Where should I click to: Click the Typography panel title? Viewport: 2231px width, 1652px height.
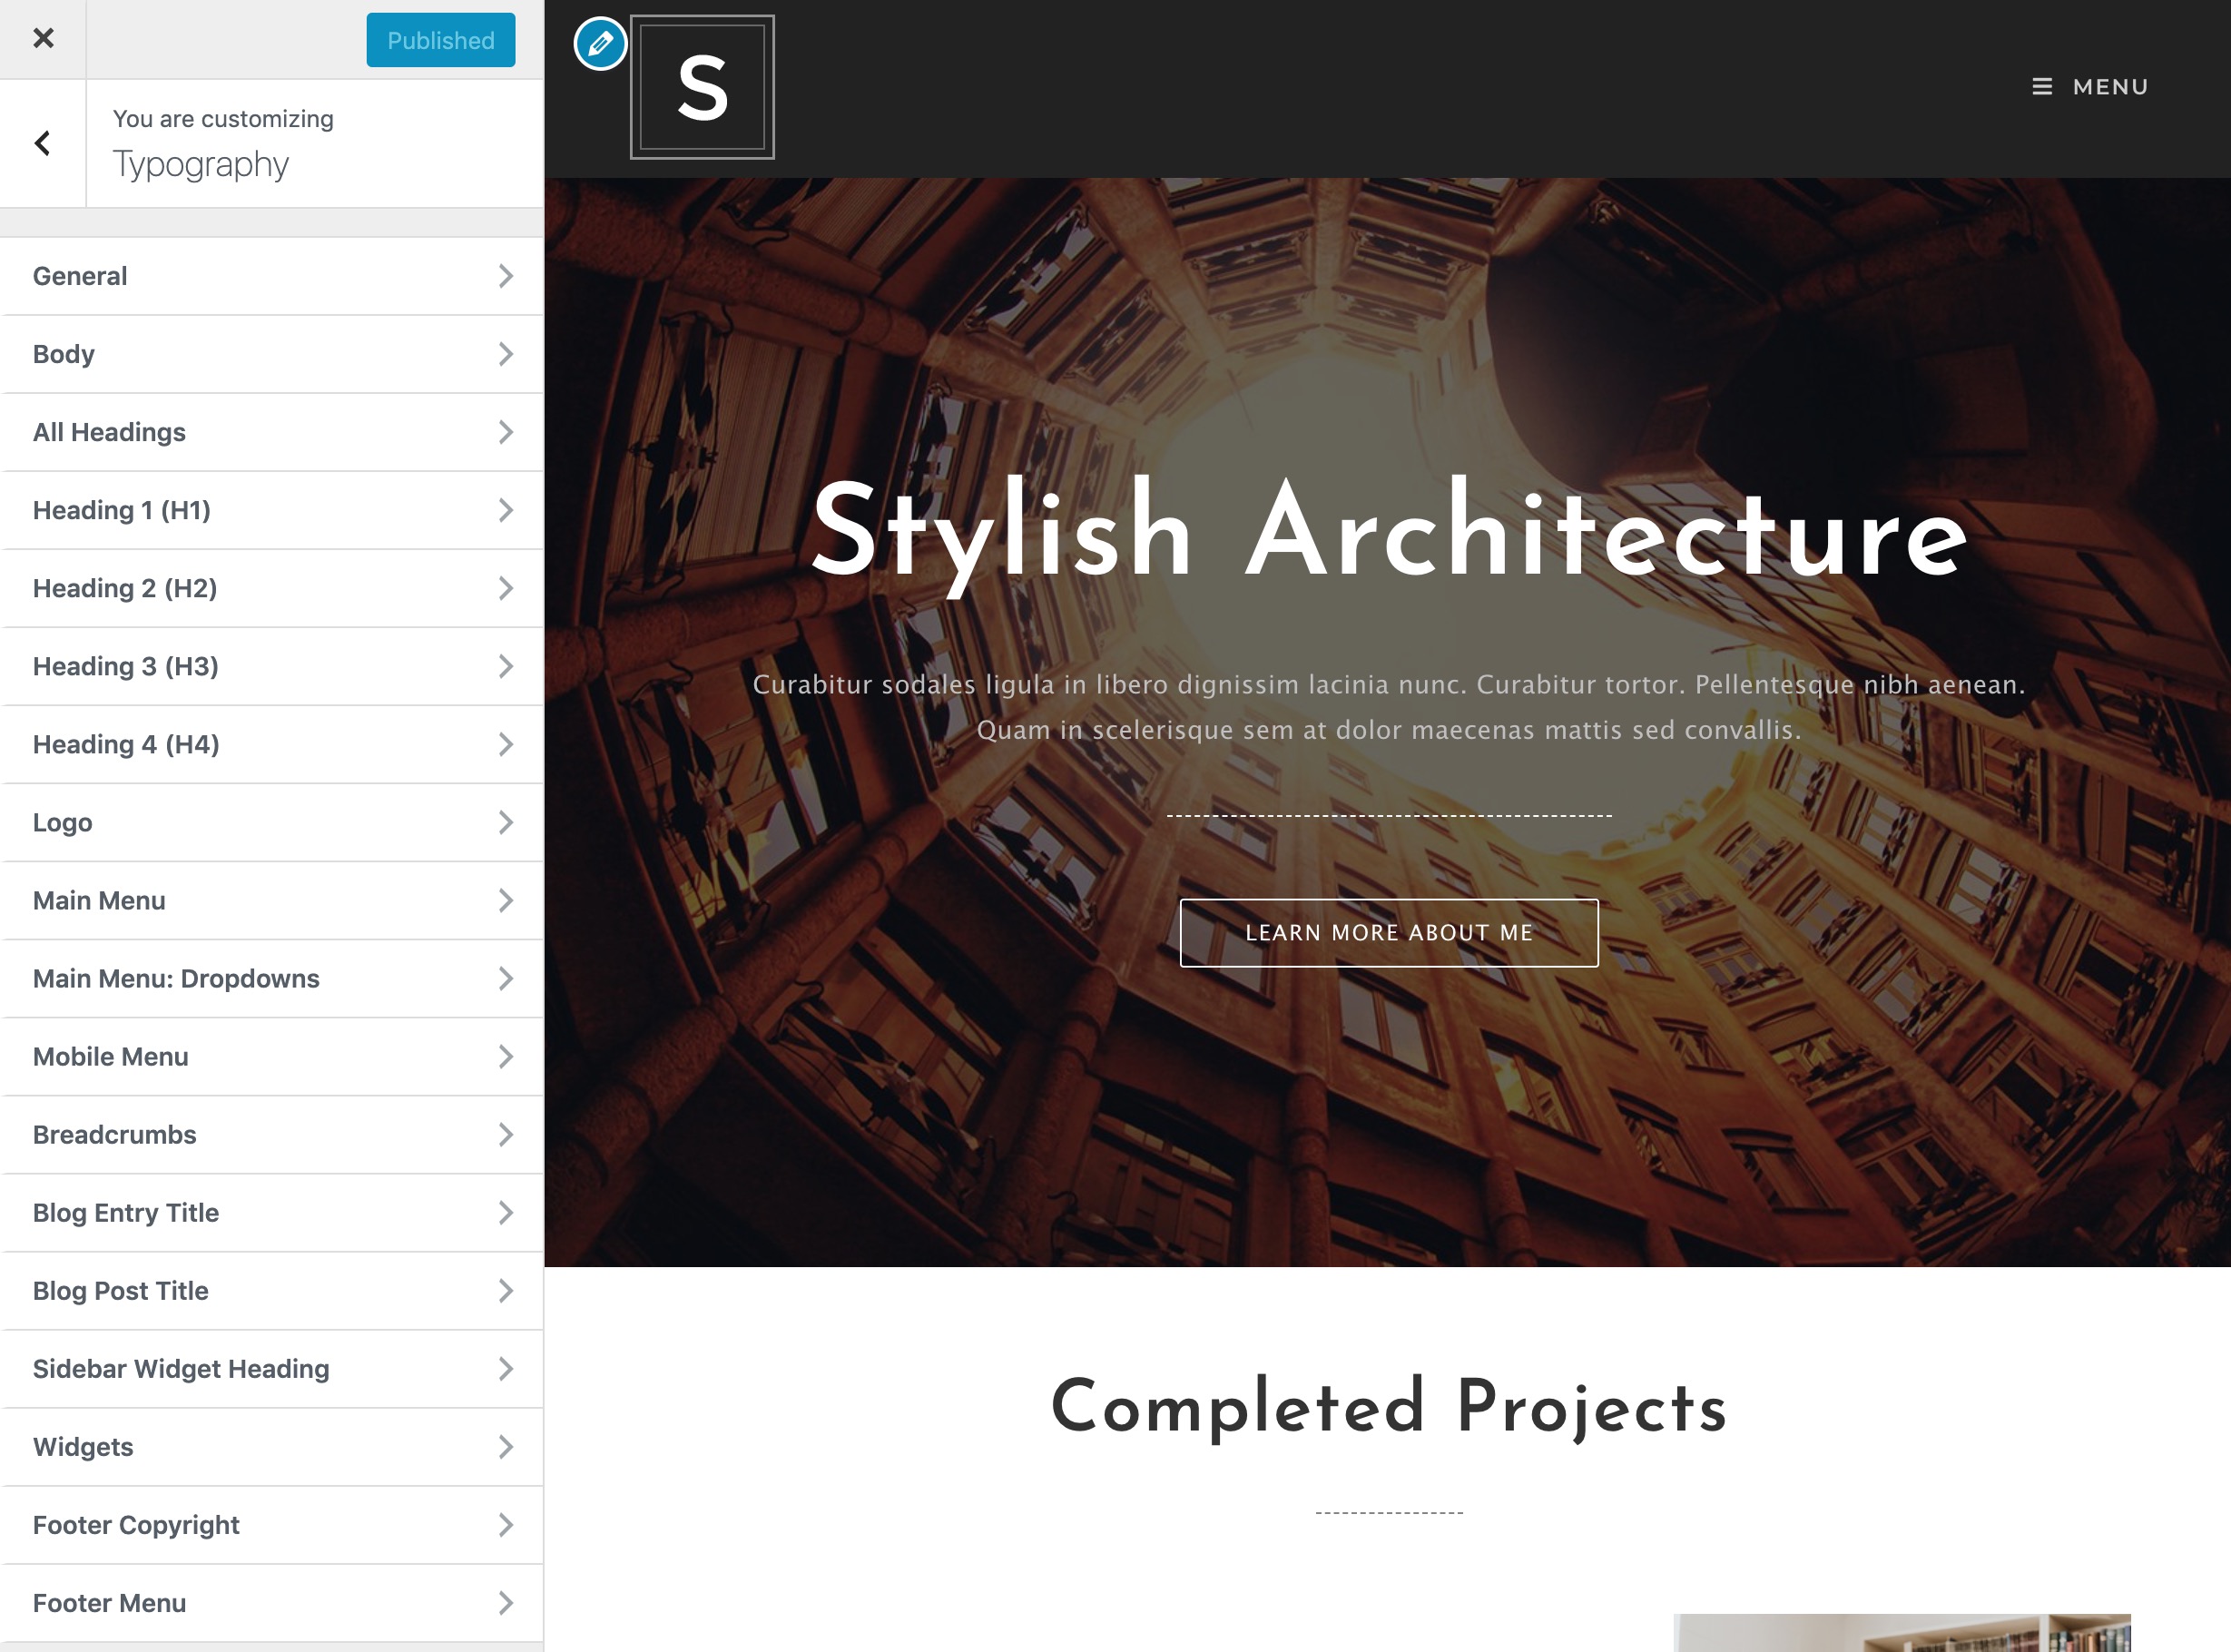point(201,164)
